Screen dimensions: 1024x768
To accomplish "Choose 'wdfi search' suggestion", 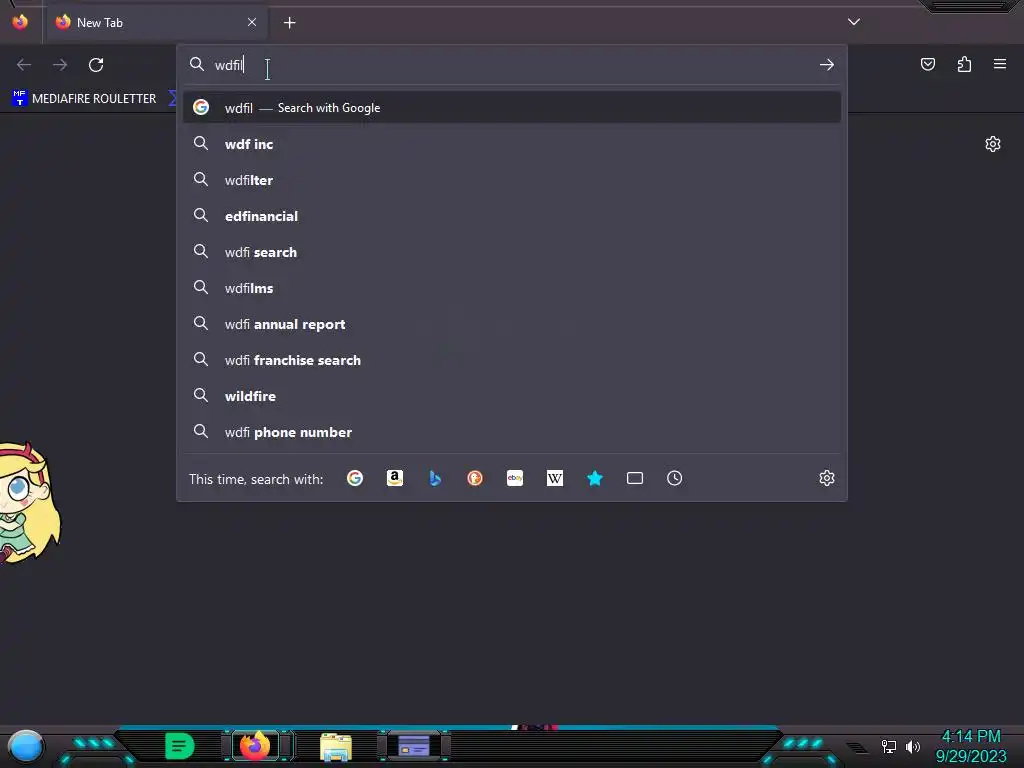I will coord(512,252).
